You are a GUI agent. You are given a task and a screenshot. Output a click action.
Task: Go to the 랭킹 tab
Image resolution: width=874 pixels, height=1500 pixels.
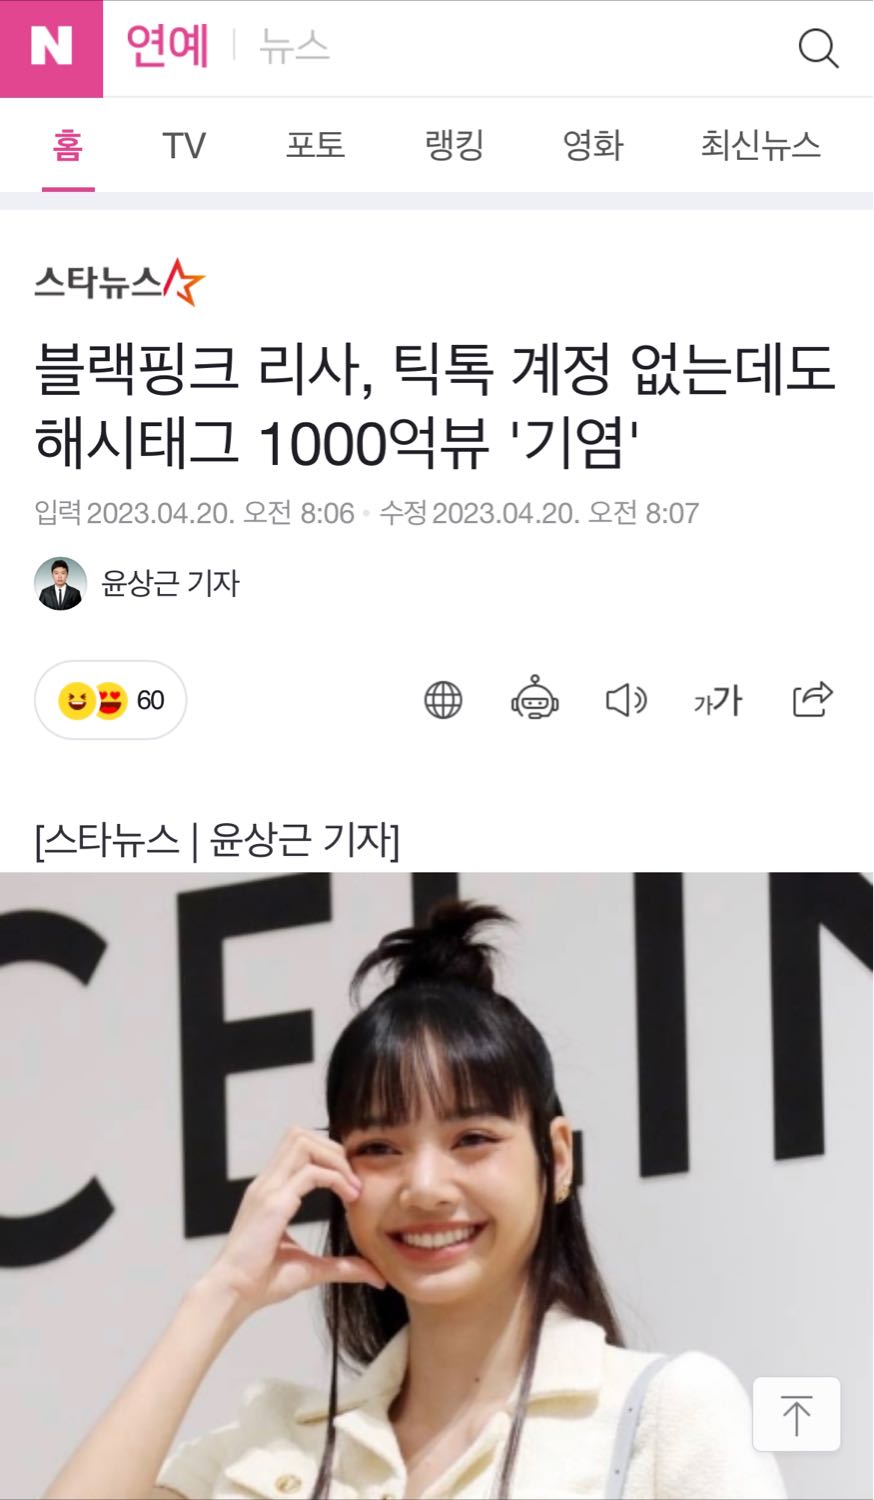pyautogui.click(x=454, y=146)
